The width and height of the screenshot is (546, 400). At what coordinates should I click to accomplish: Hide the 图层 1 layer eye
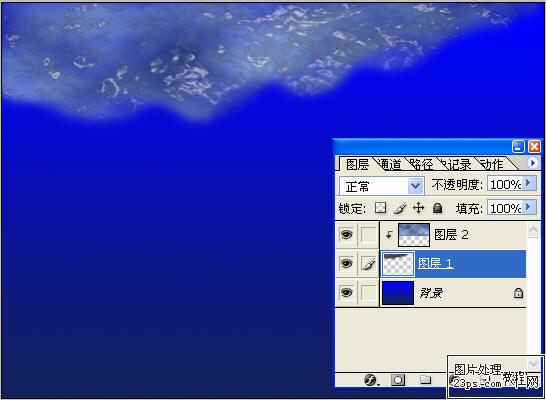(346, 264)
